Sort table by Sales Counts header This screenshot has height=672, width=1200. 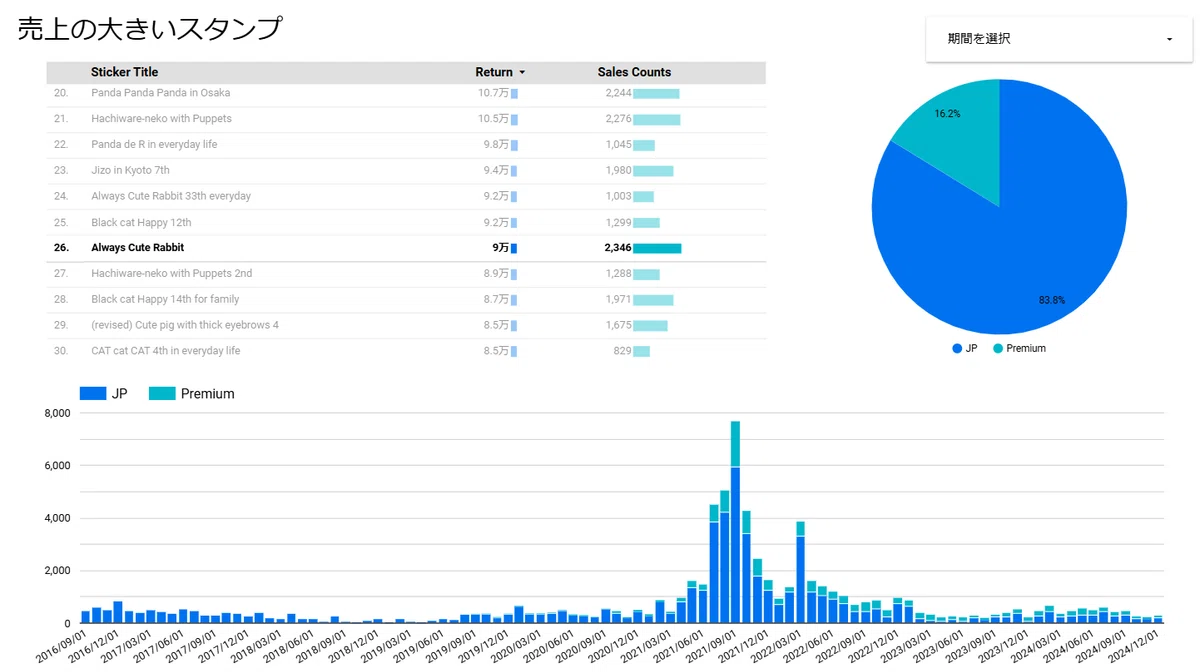point(634,72)
